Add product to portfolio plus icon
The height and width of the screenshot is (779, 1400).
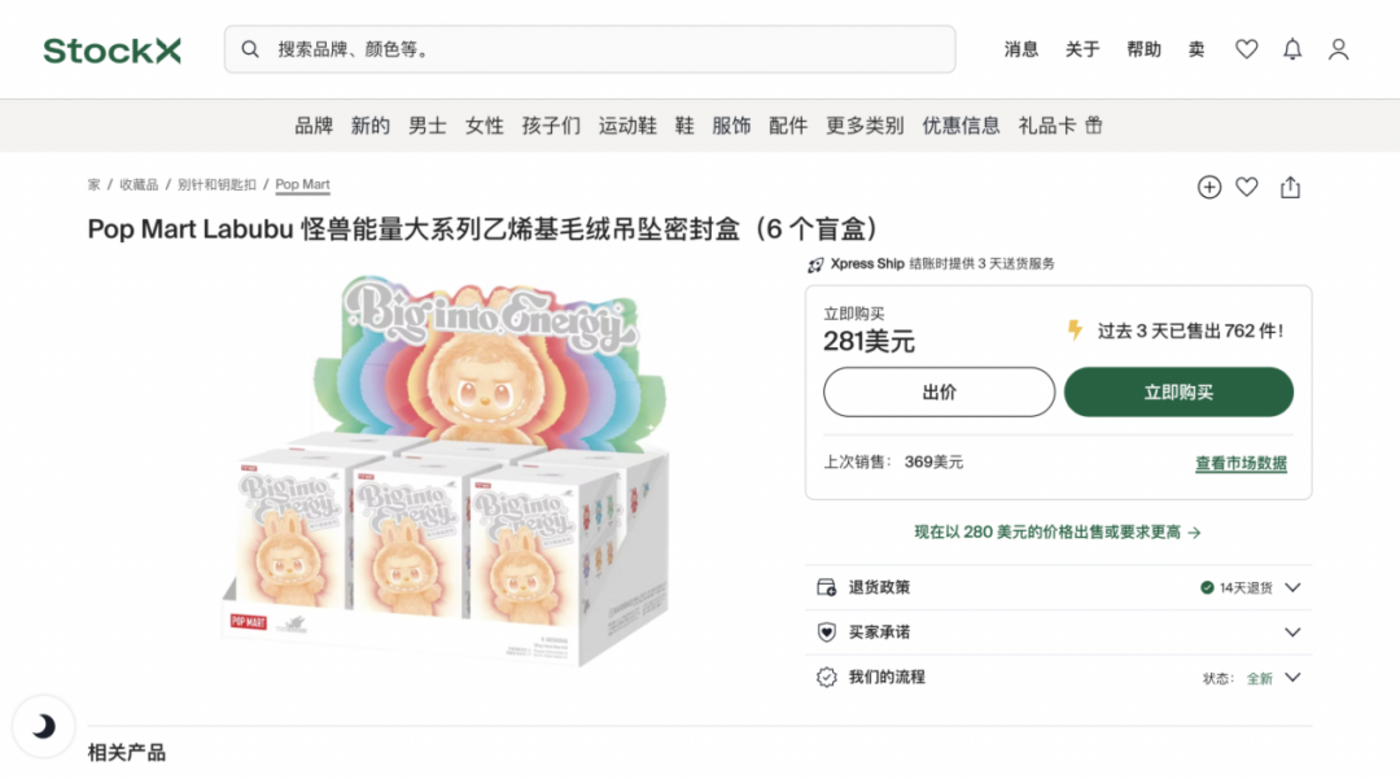[x=1210, y=187]
